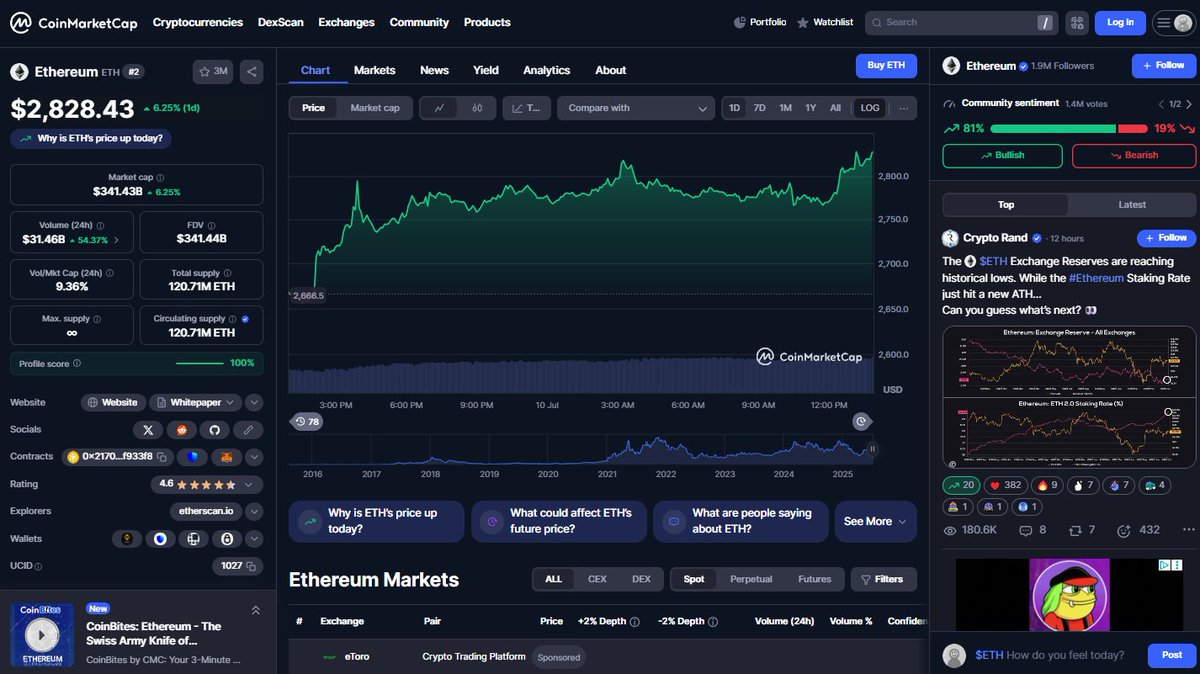Image resolution: width=1200 pixels, height=674 pixels.
Task: Switch to the News tab
Action: pyautogui.click(x=434, y=70)
